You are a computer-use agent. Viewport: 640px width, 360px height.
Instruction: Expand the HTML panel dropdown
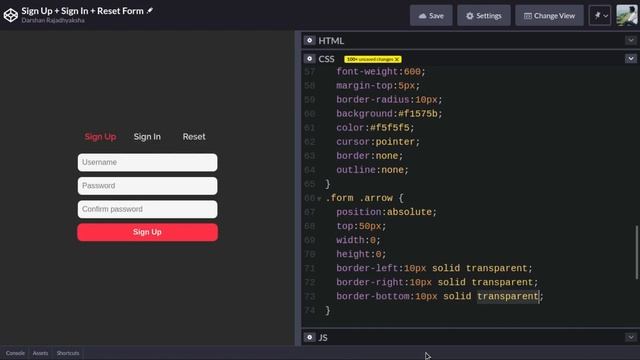coord(631,40)
